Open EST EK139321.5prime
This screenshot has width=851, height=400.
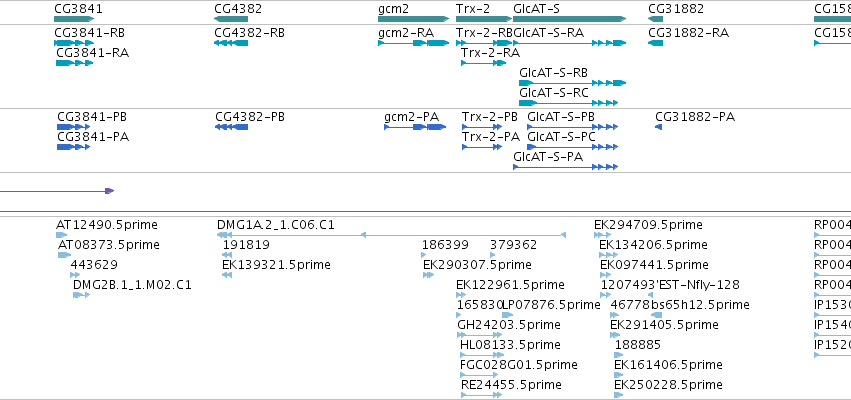276,265
